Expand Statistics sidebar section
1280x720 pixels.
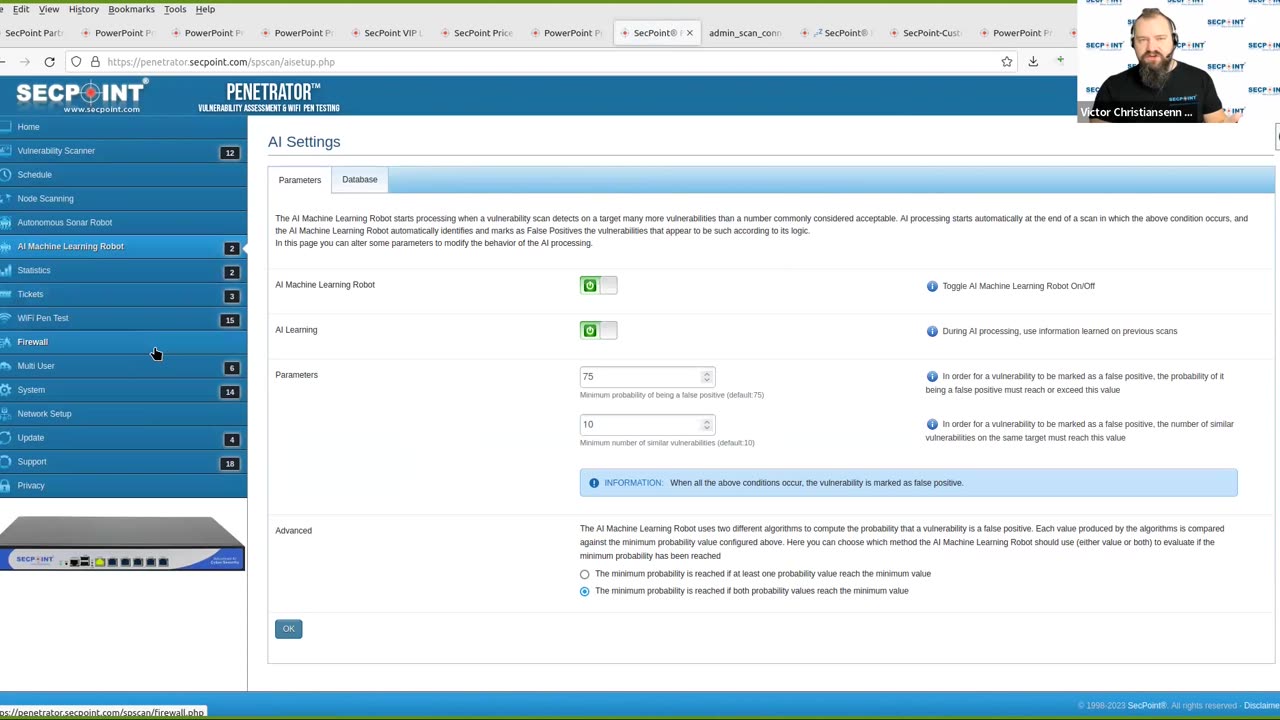pyautogui.click(x=123, y=271)
